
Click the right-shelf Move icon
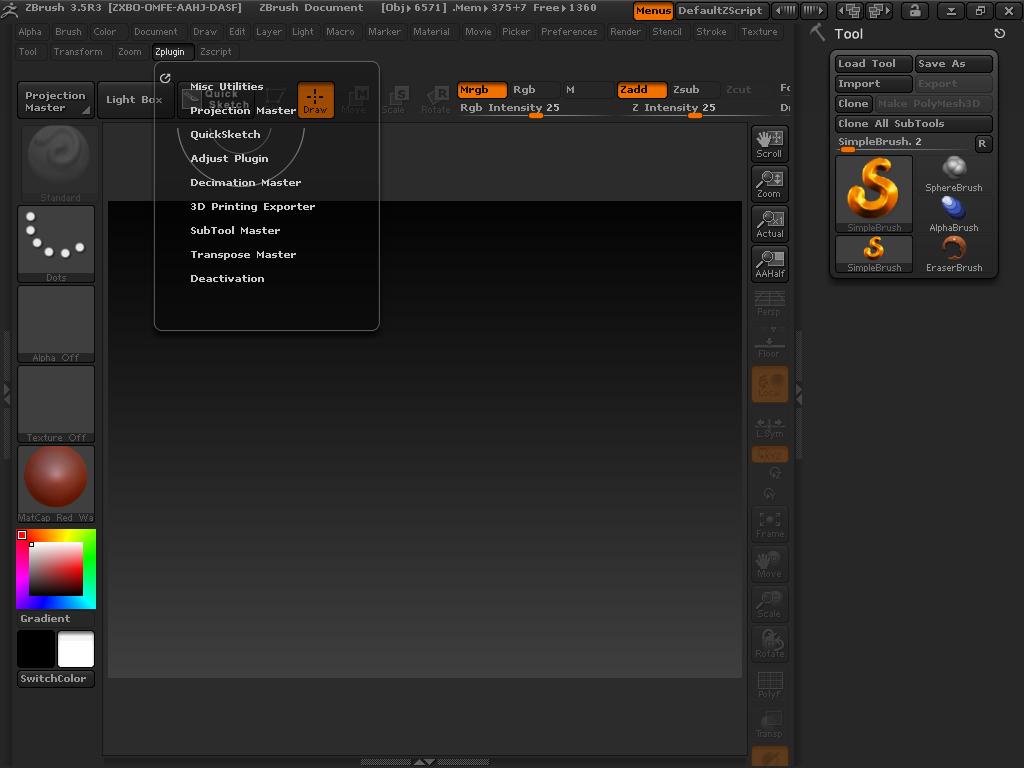point(769,564)
